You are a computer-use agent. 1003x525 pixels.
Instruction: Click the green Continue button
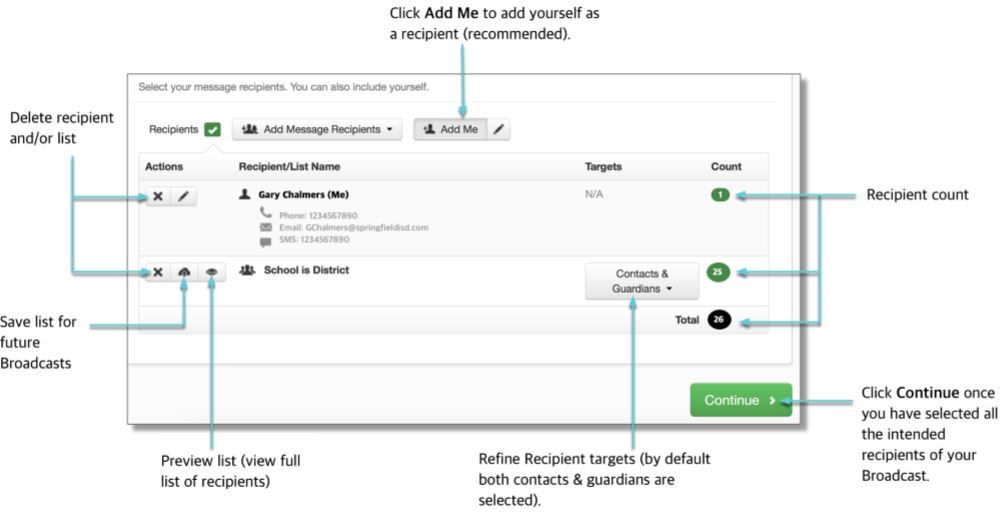click(740, 400)
